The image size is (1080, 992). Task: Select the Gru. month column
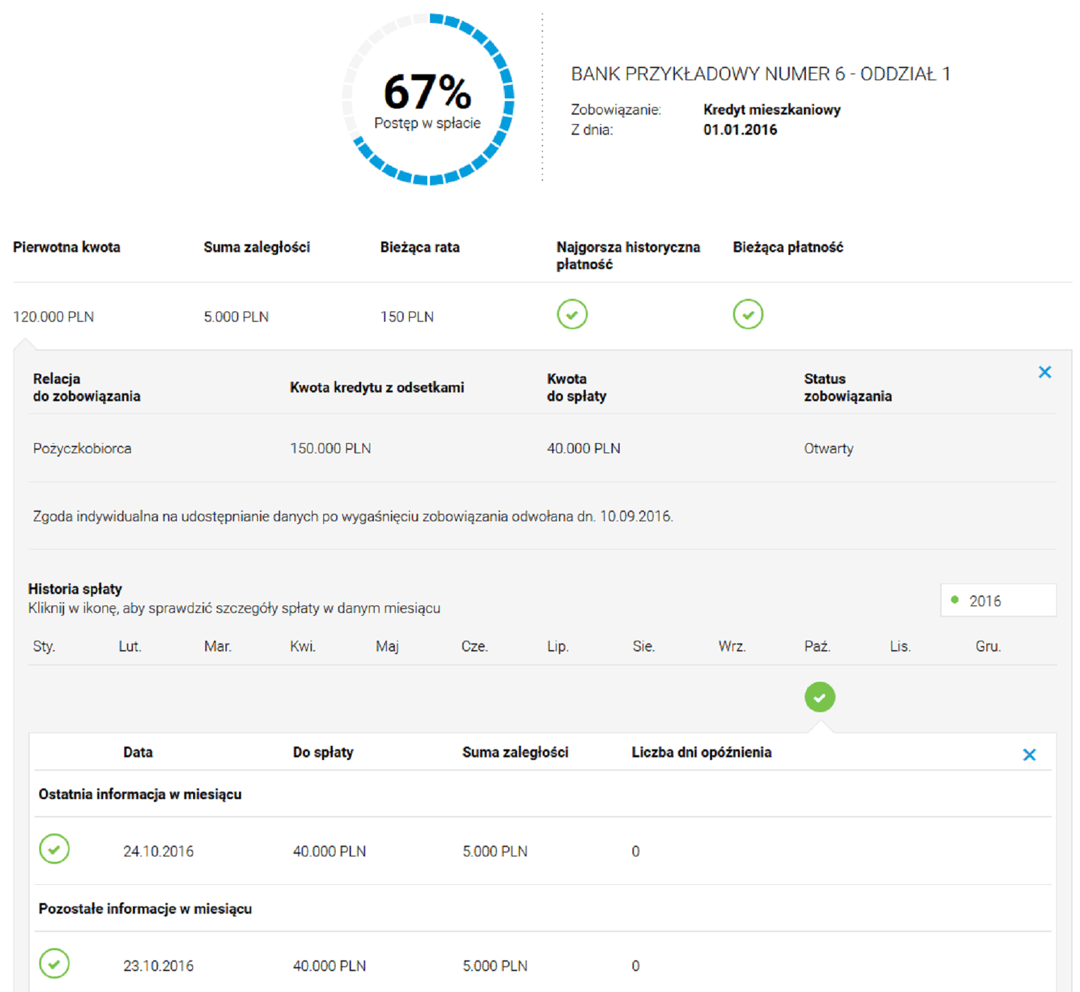pos(988,647)
